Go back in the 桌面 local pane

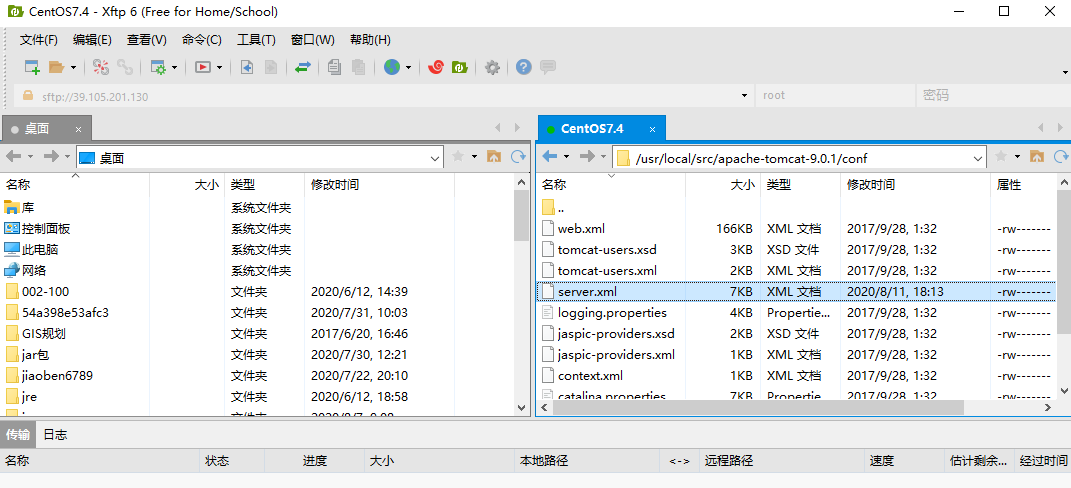[x=14, y=157]
